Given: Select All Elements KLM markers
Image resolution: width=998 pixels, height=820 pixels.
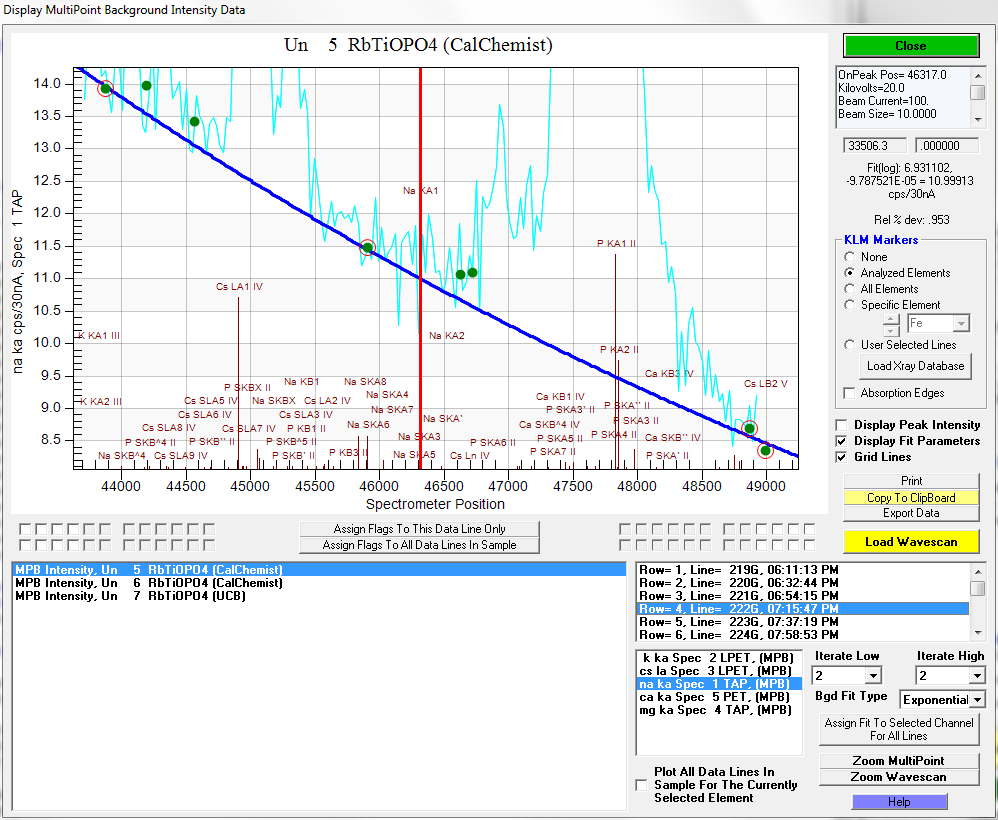Looking at the screenshot, I should [851, 289].
